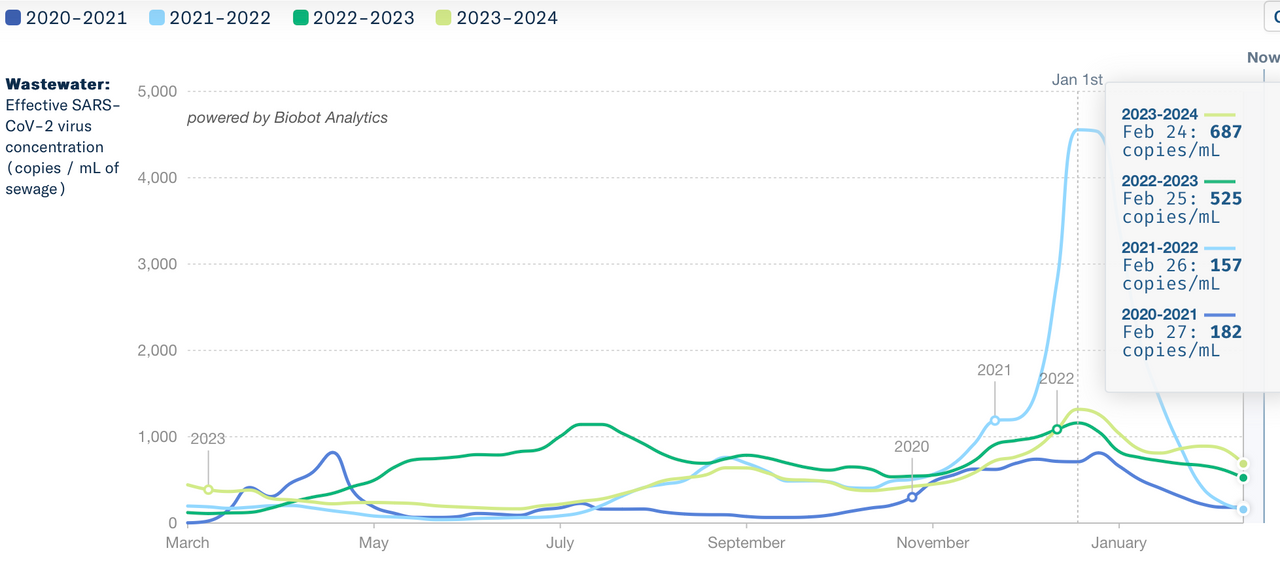Click the dark blue 2020-2021 legend swatch

[13, 18]
